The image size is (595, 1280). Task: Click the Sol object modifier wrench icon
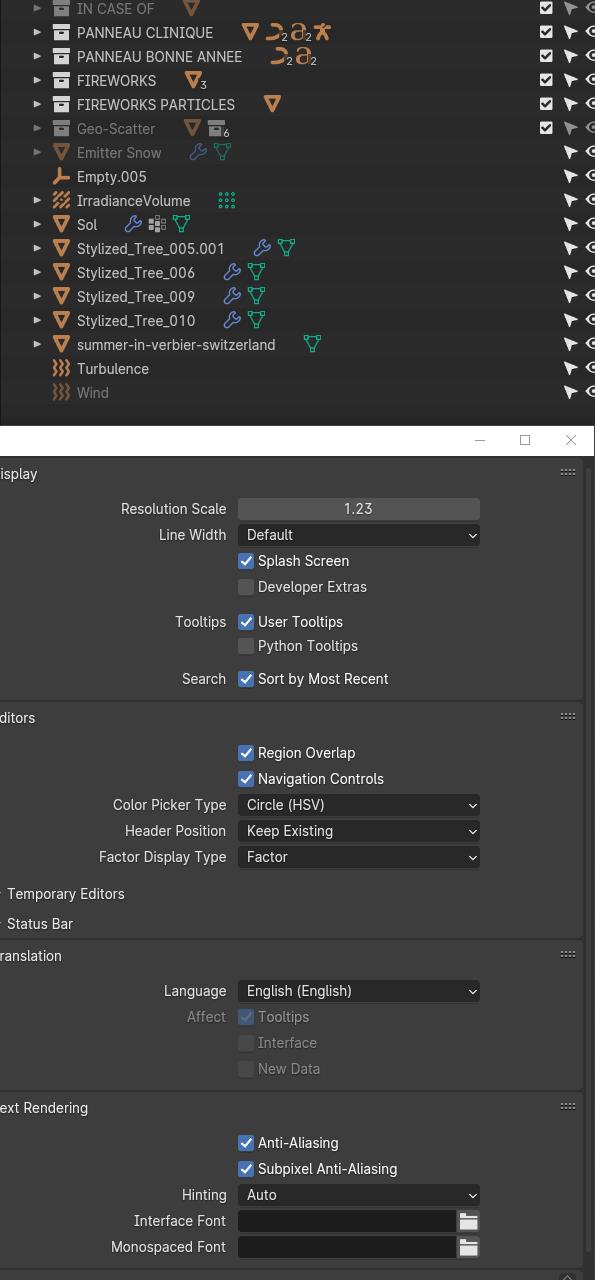[x=133, y=224]
